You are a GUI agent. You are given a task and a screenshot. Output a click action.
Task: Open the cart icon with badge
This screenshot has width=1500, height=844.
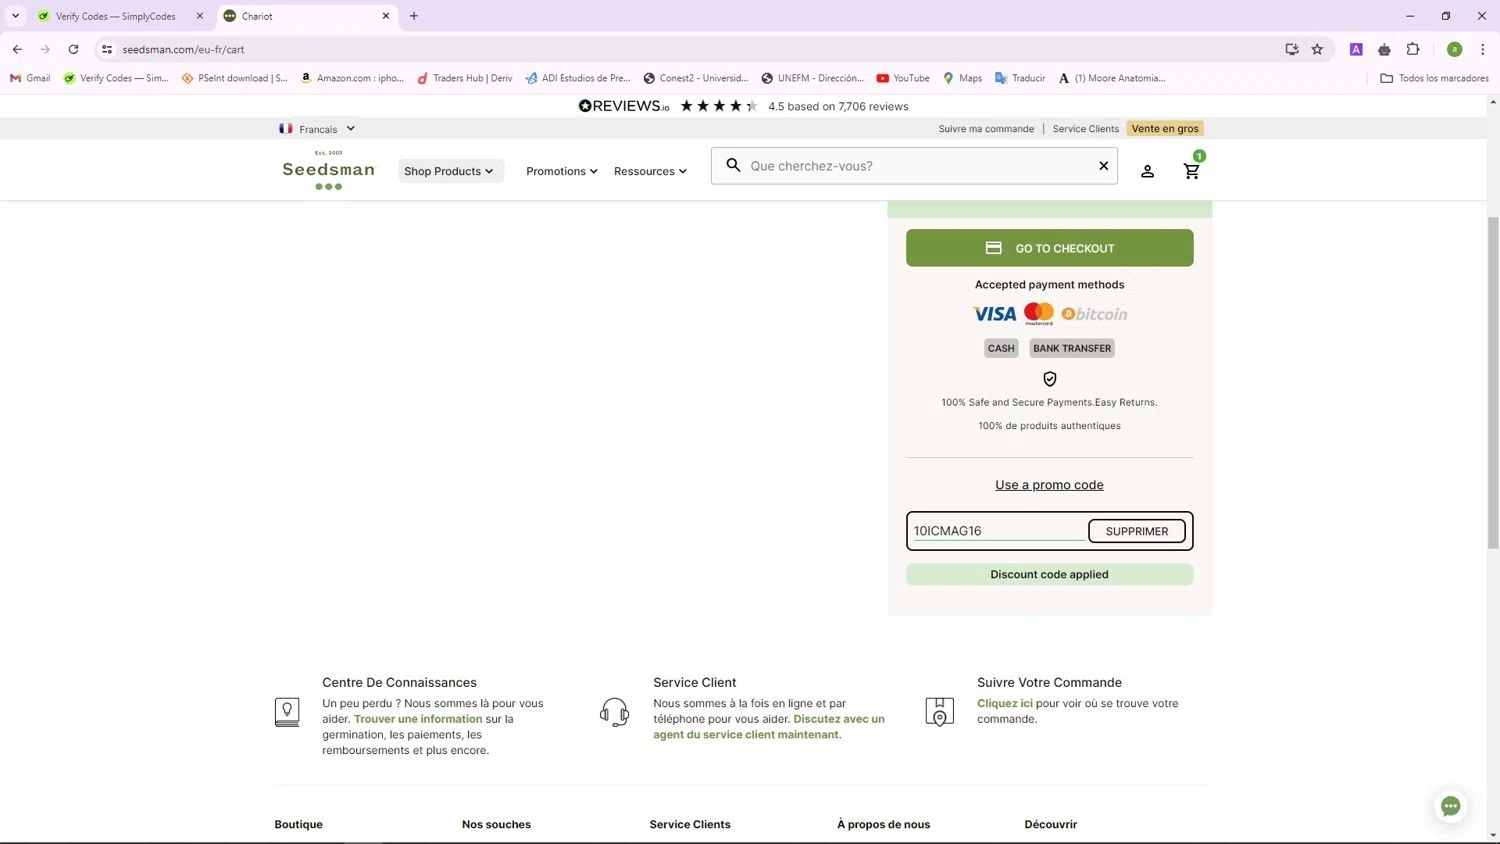point(1192,169)
